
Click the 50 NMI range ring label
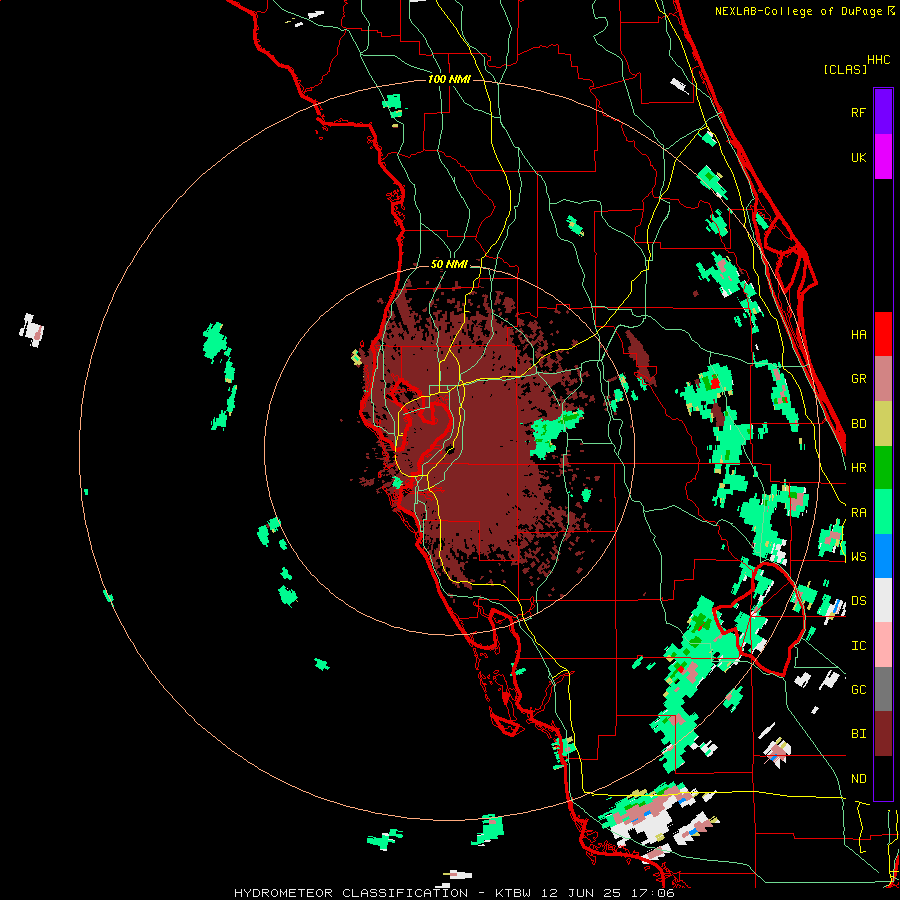coord(449,264)
